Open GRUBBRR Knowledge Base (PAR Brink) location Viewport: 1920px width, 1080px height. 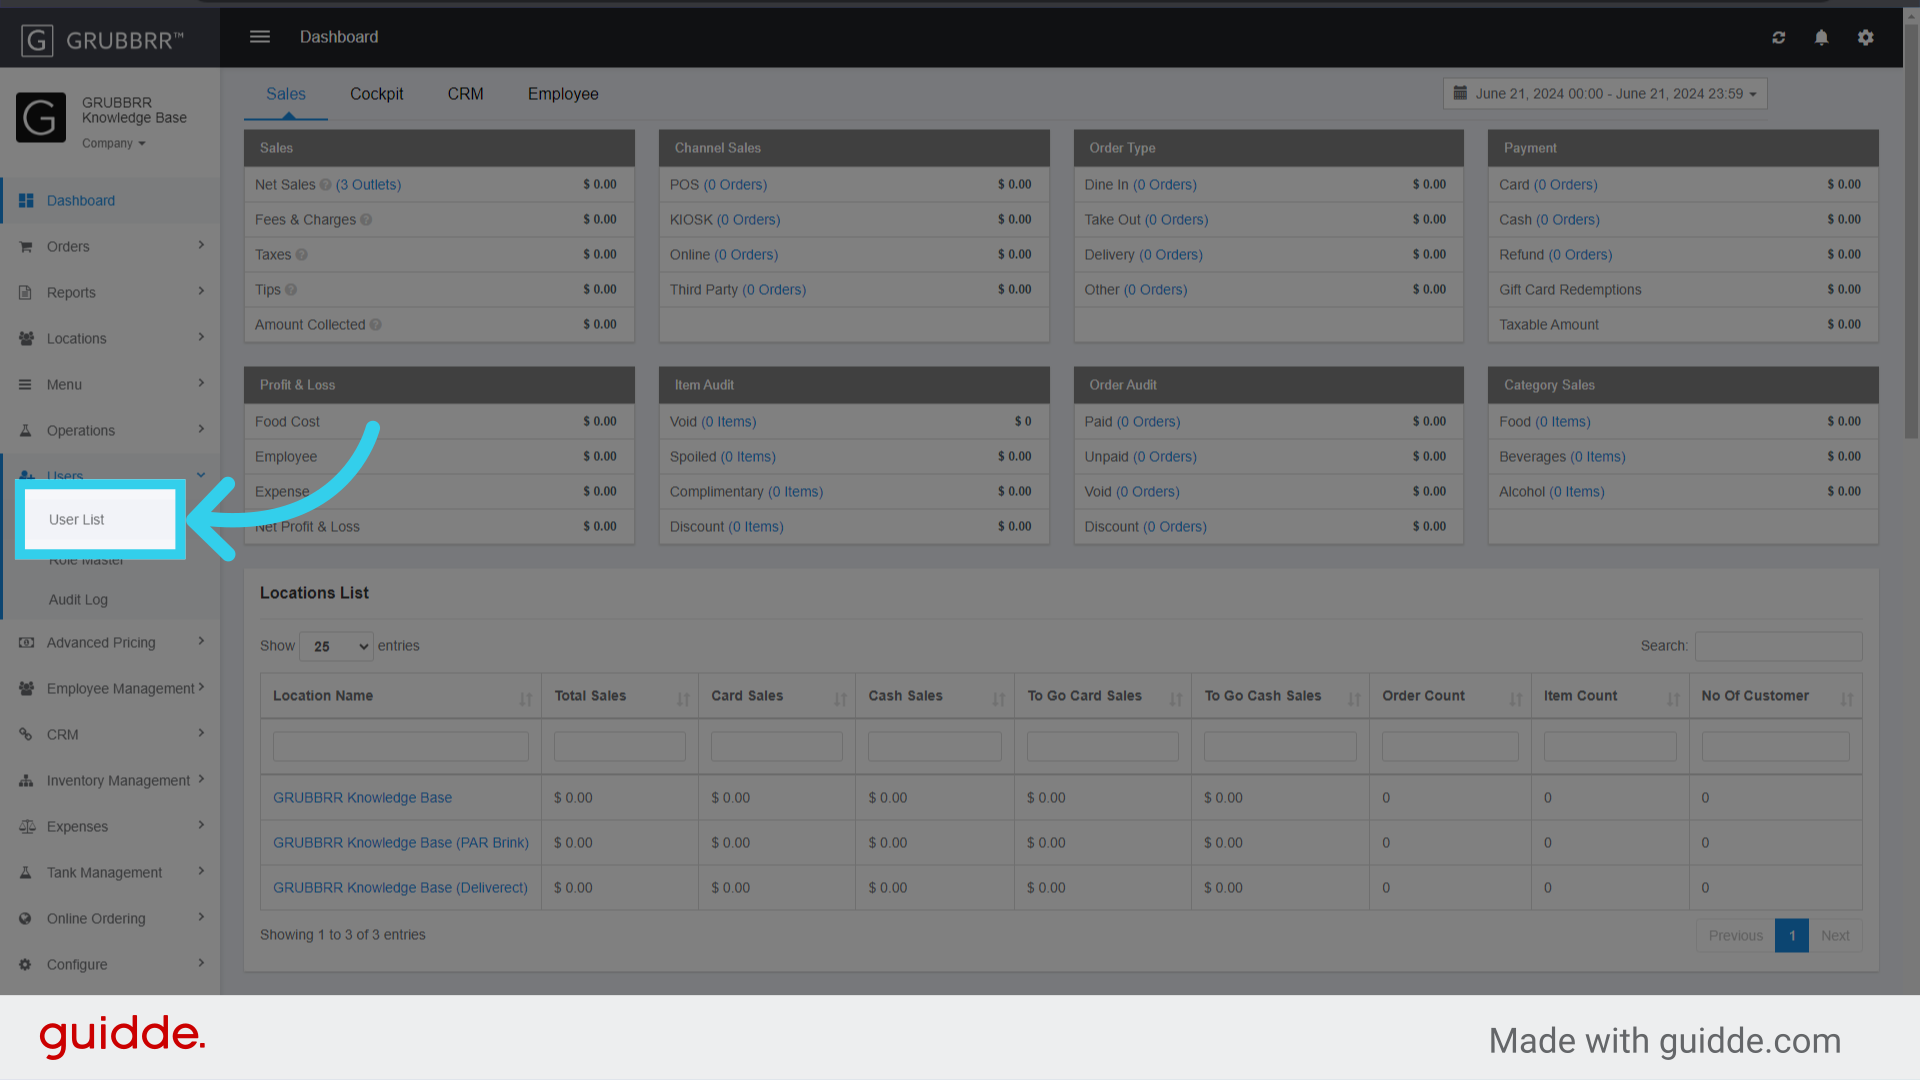coord(401,843)
